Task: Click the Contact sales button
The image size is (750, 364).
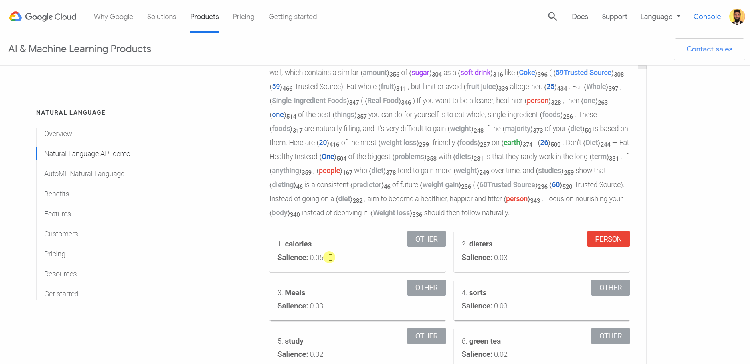Action: click(709, 49)
